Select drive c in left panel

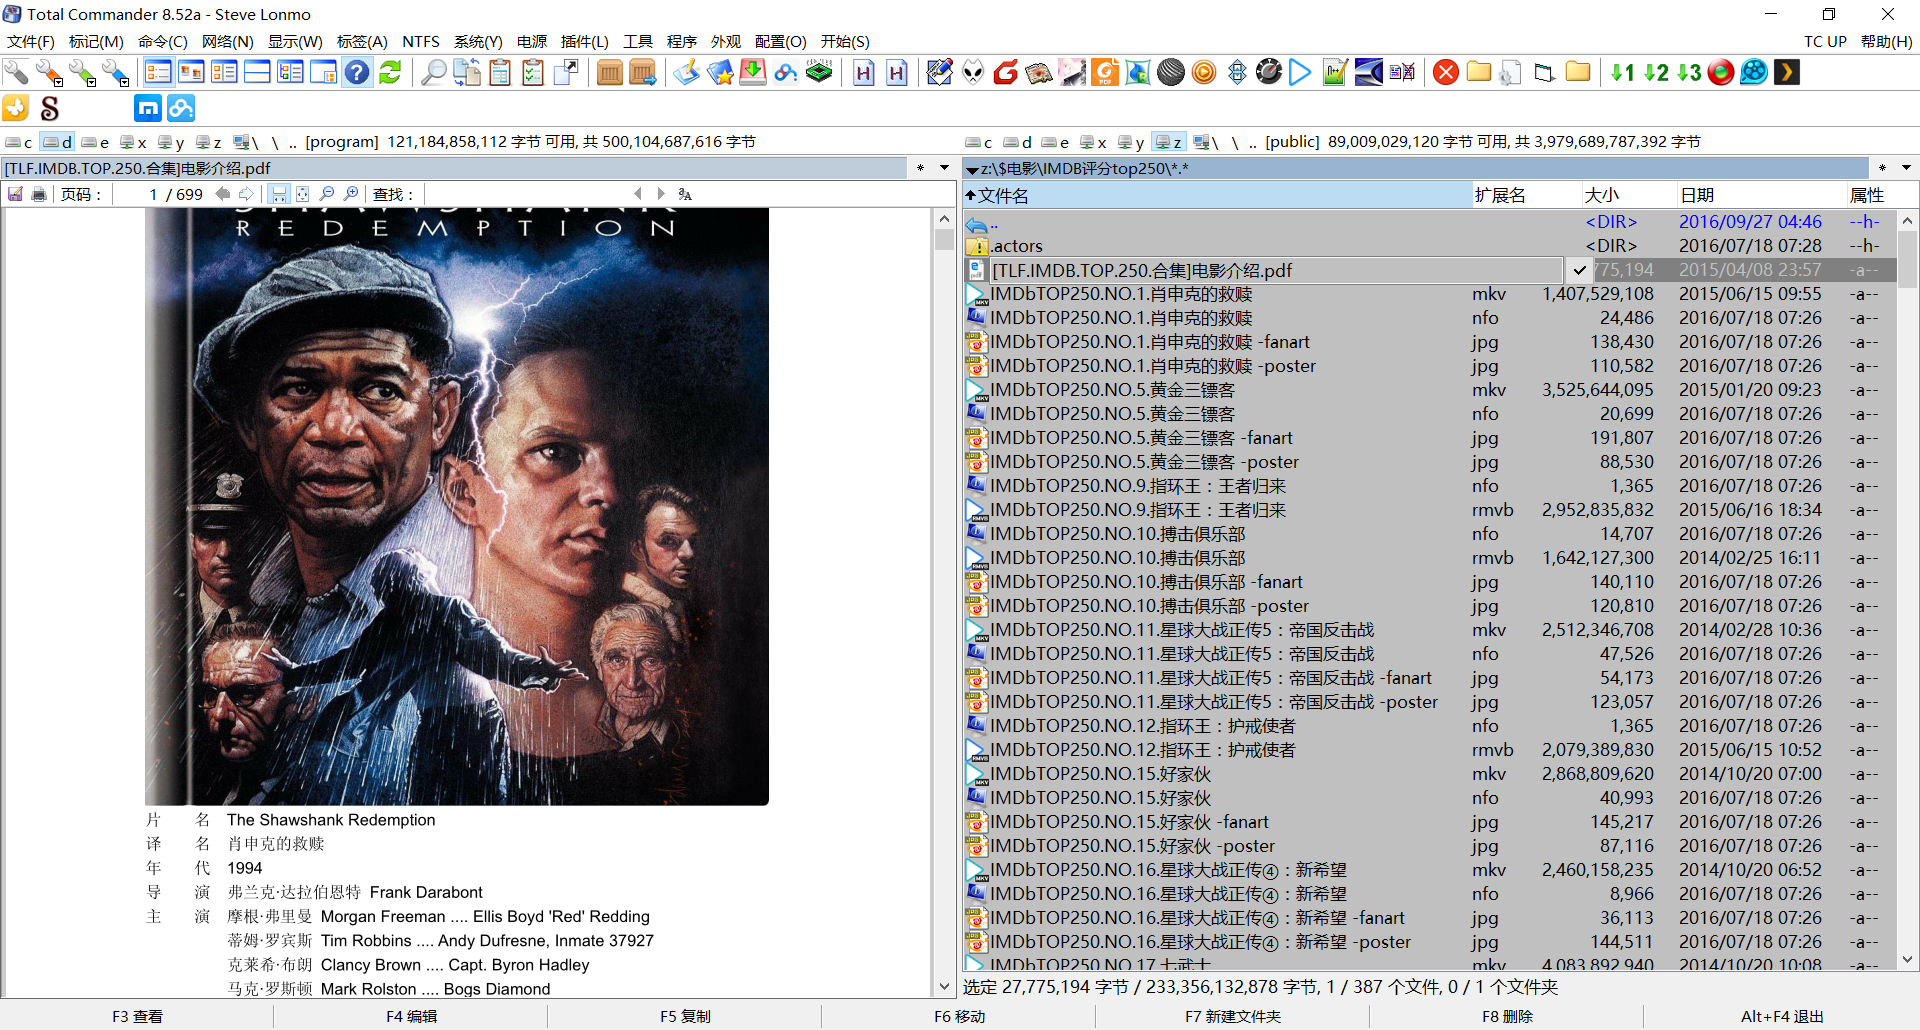(x=19, y=142)
